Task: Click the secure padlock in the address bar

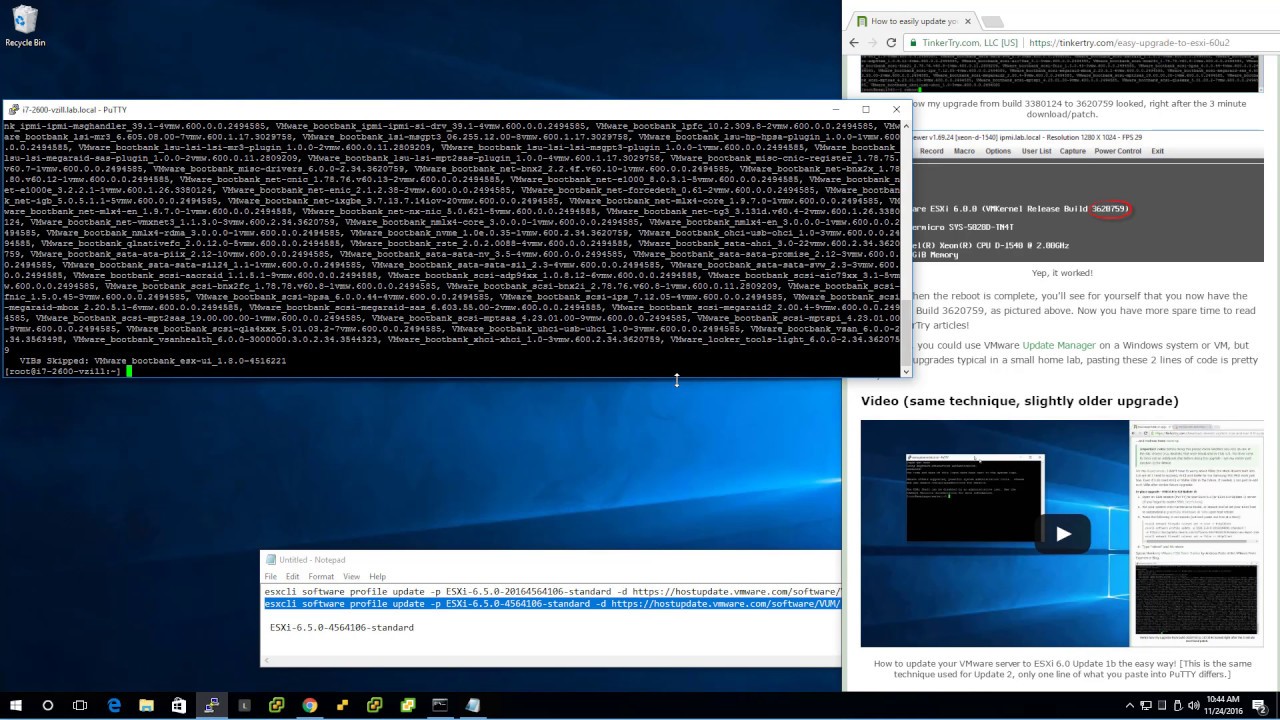Action: pos(914,43)
